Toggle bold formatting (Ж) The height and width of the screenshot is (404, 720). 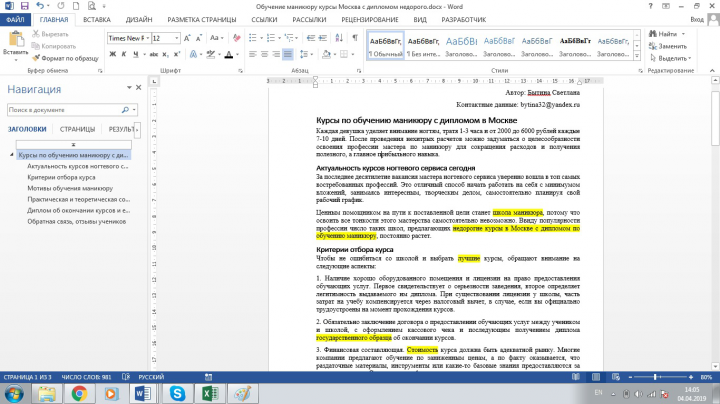tap(112, 54)
